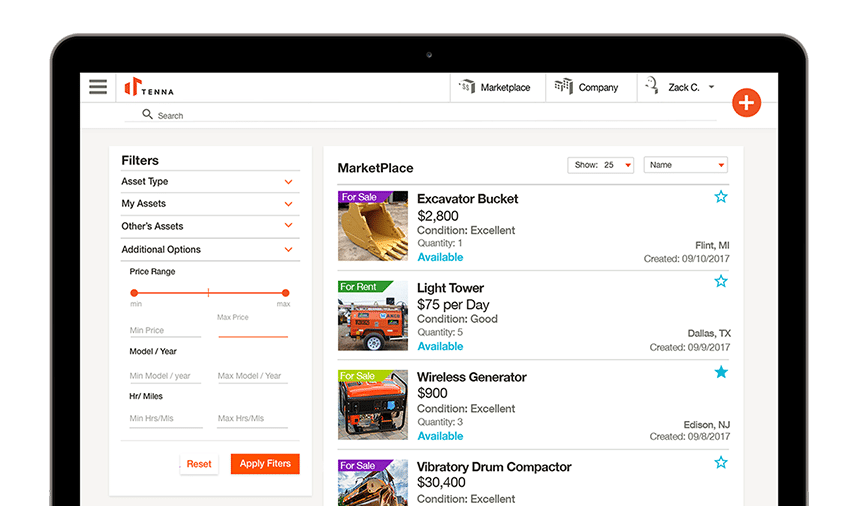
Task: Click the Created: 09/10/2017 text
Action: click(687, 259)
